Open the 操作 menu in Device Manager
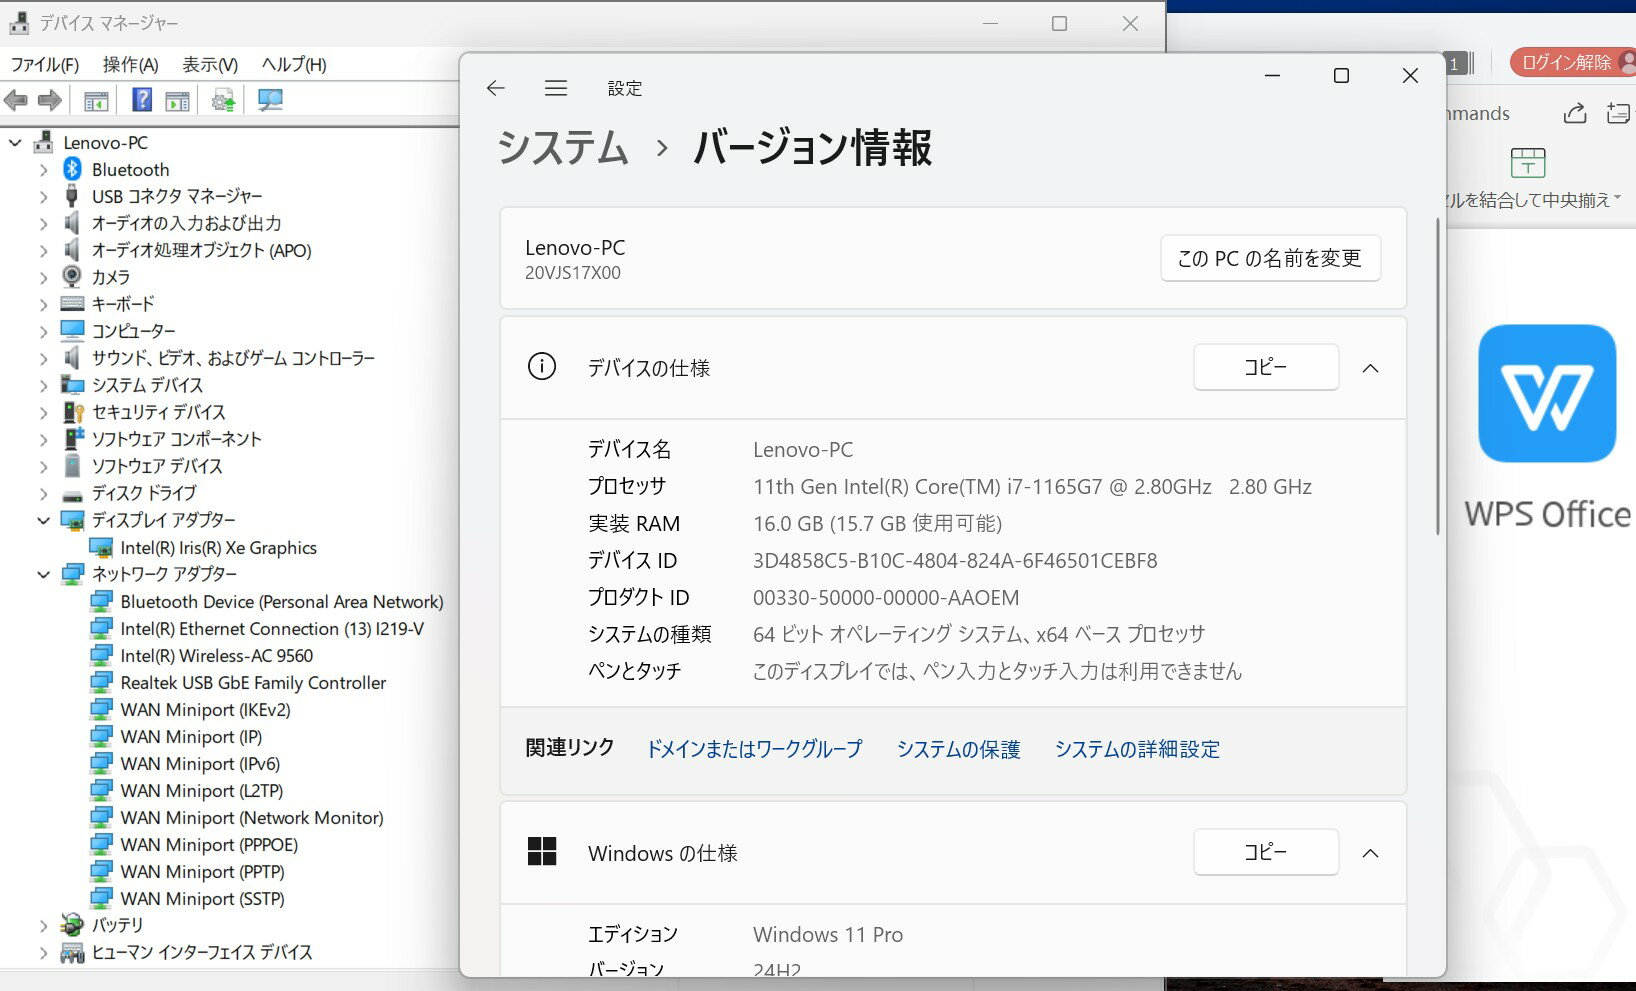The image size is (1636, 991). click(128, 64)
